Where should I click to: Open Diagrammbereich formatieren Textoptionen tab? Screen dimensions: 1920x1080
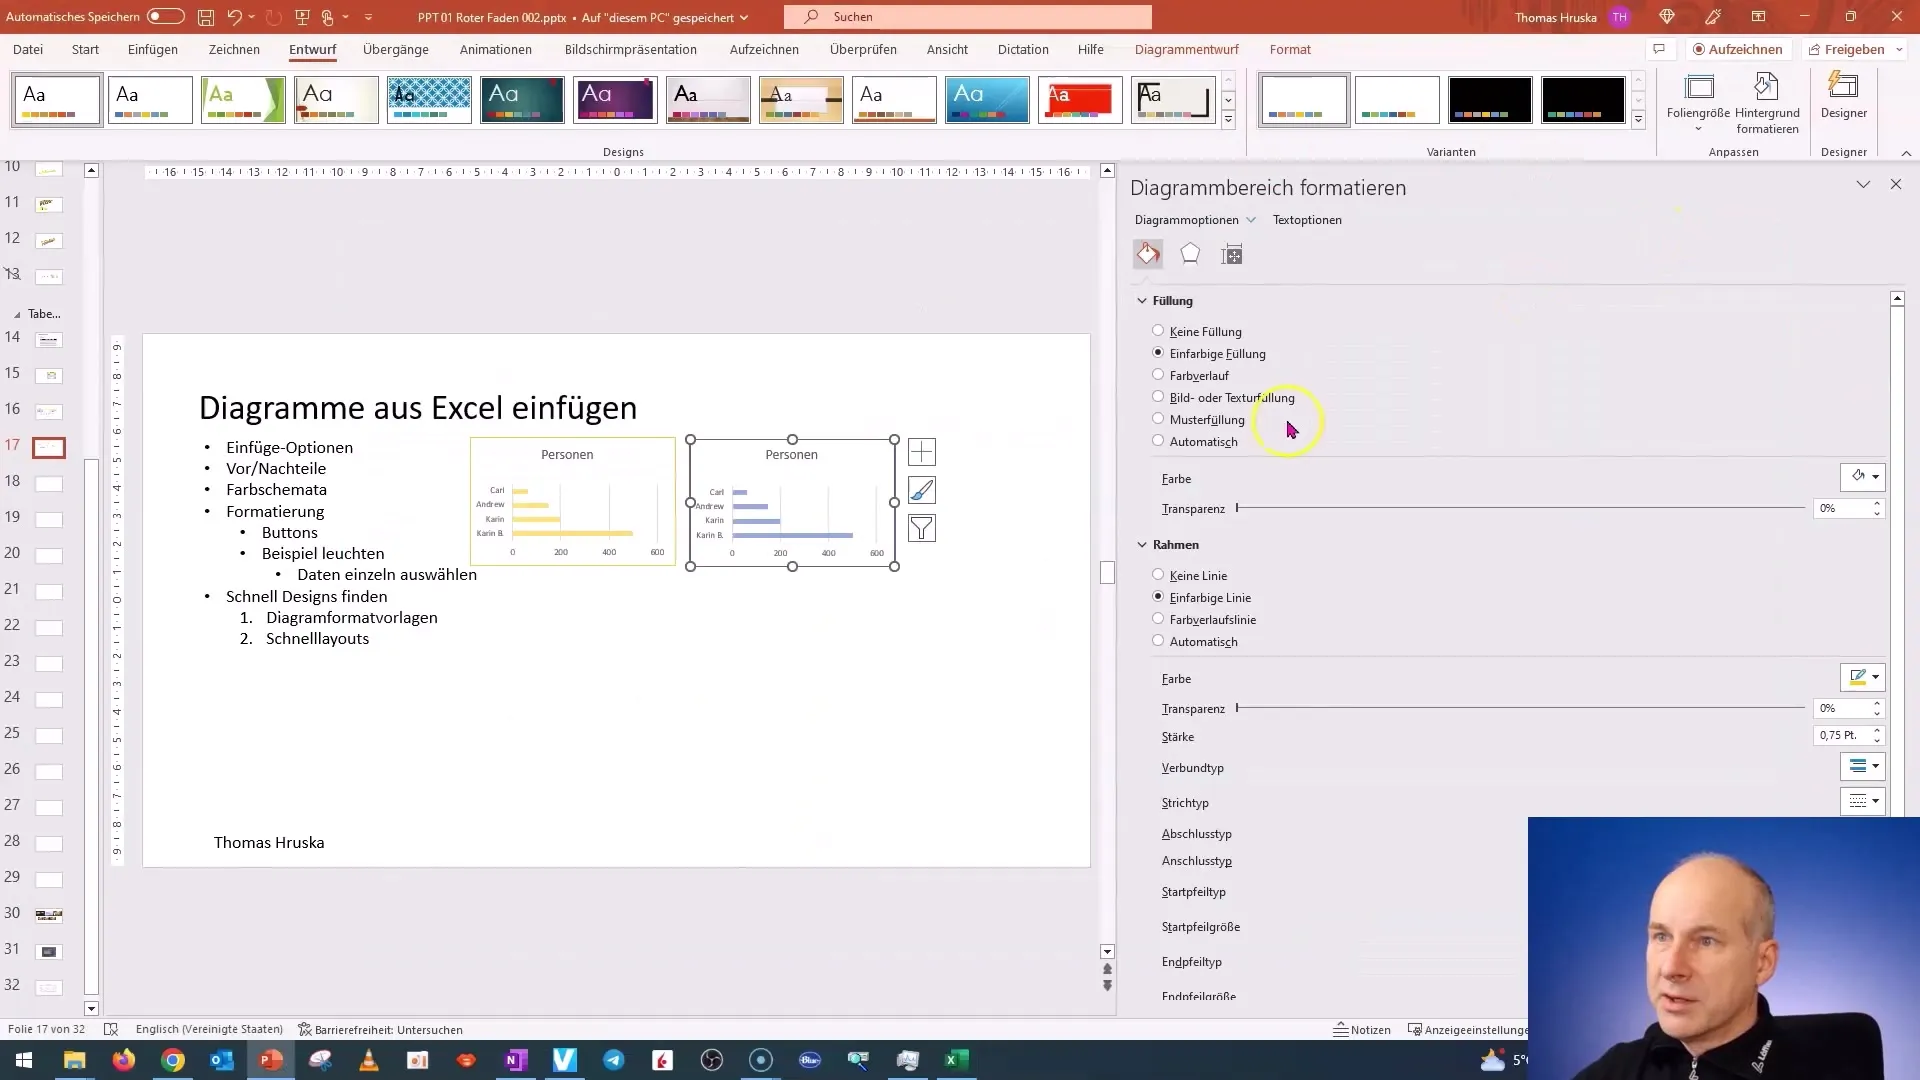(x=1308, y=219)
